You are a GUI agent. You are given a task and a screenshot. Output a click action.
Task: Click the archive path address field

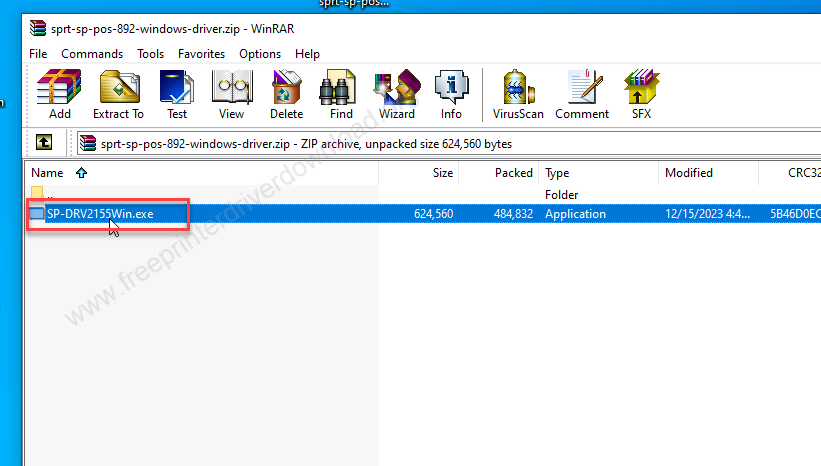point(449,143)
